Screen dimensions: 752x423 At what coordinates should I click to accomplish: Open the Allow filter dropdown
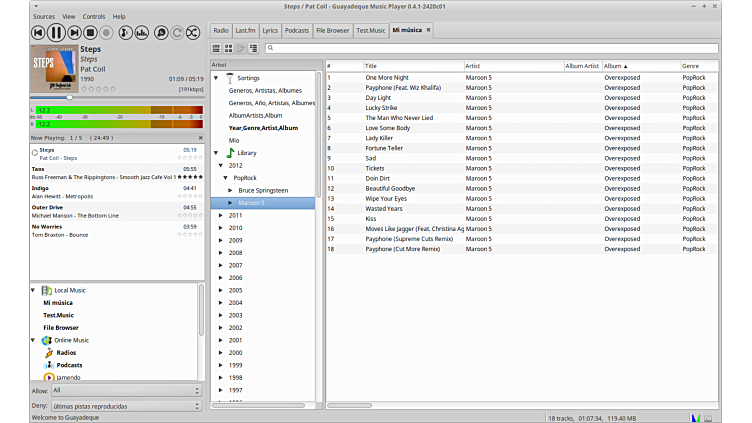[x=126, y=391]
